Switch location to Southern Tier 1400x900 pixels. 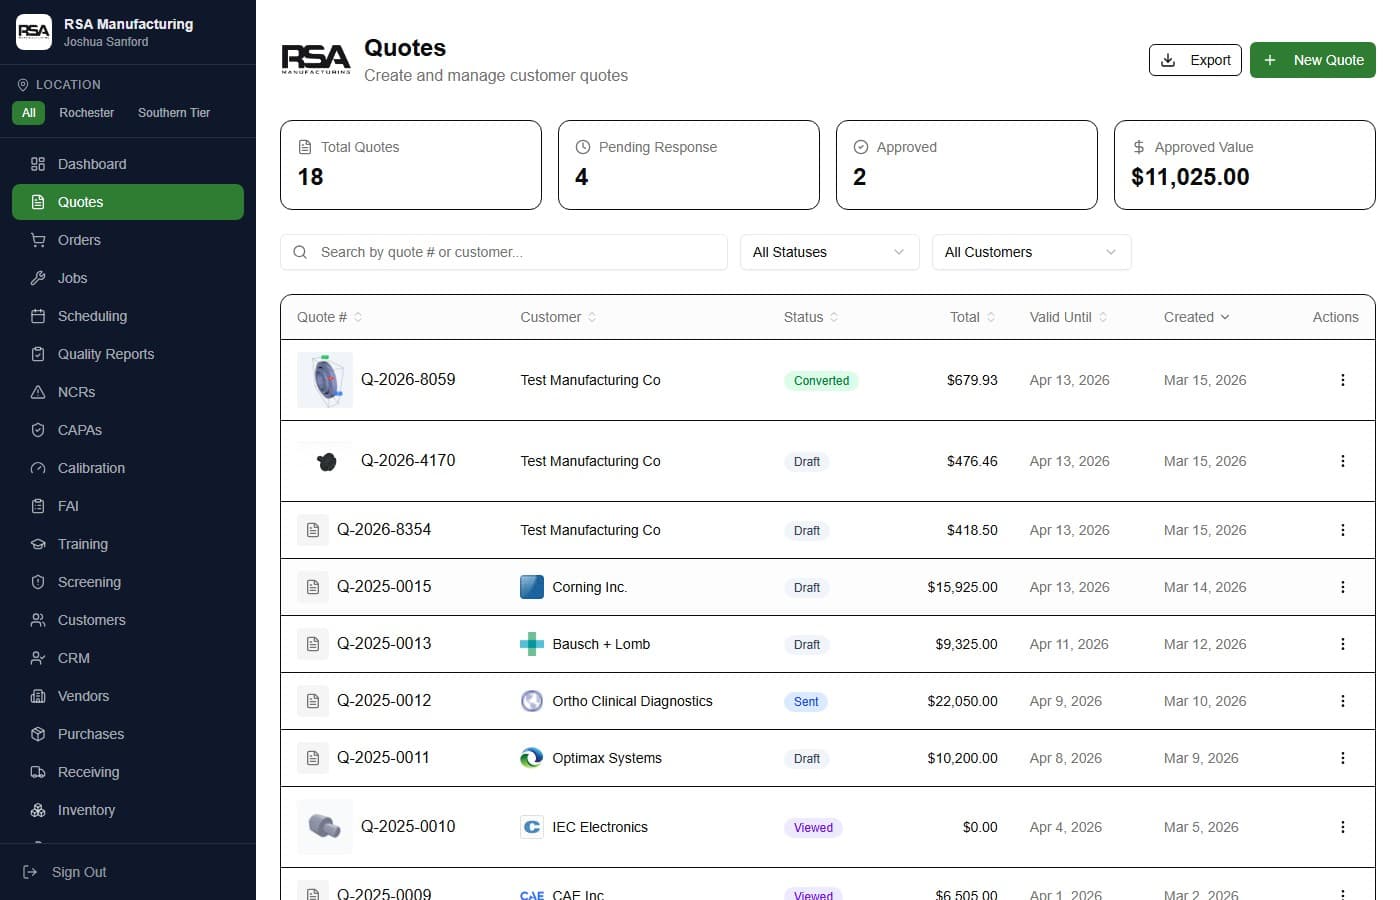pos(174,113)
